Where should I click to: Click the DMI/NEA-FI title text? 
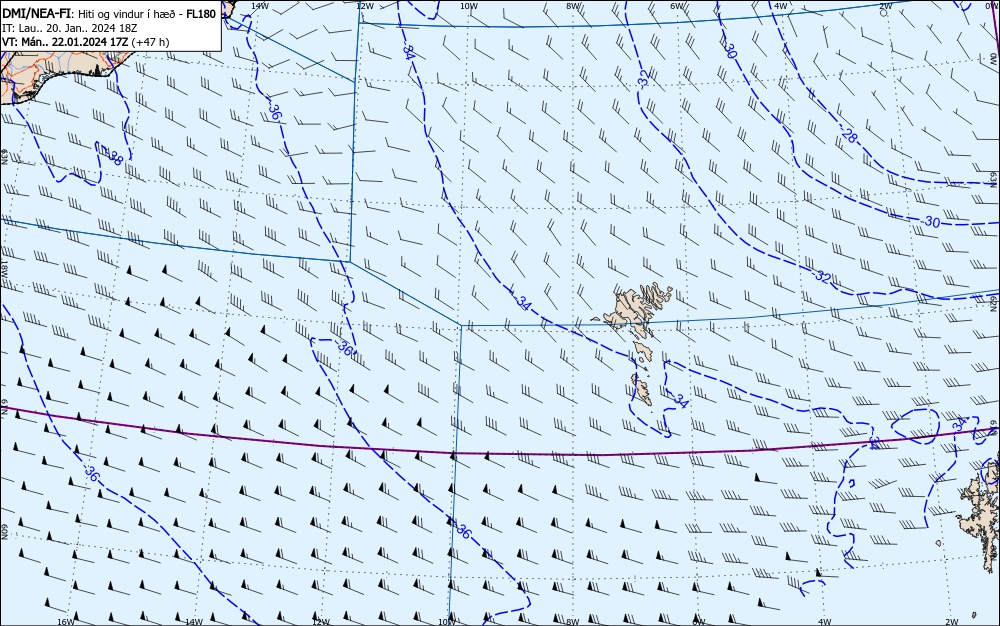coord(37,14)
